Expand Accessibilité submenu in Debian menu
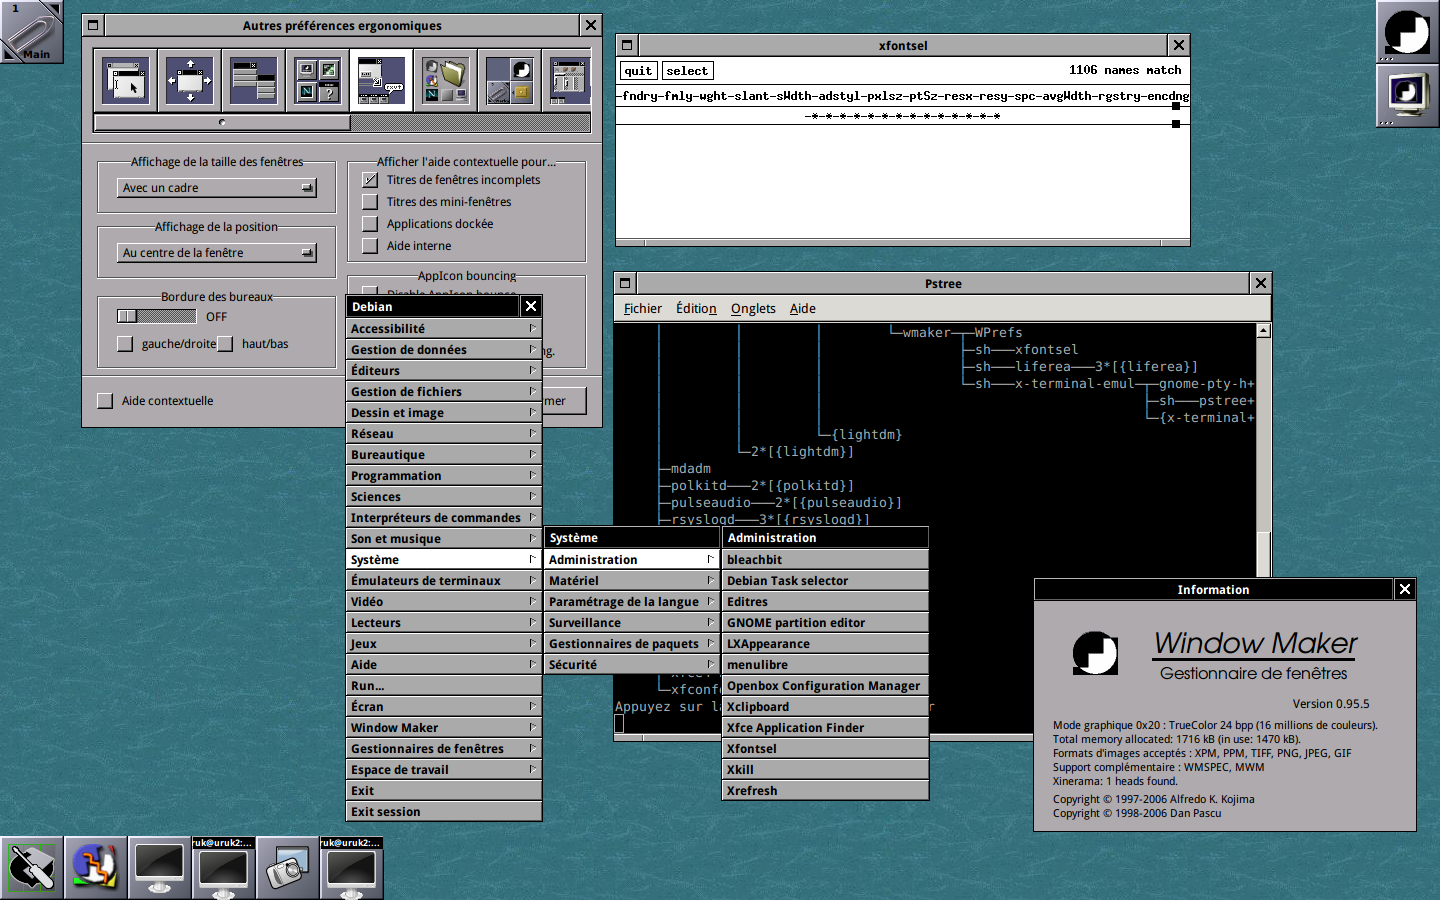Image resolution: width=1440 pixels, height=900 pixels. coord(444,328)
